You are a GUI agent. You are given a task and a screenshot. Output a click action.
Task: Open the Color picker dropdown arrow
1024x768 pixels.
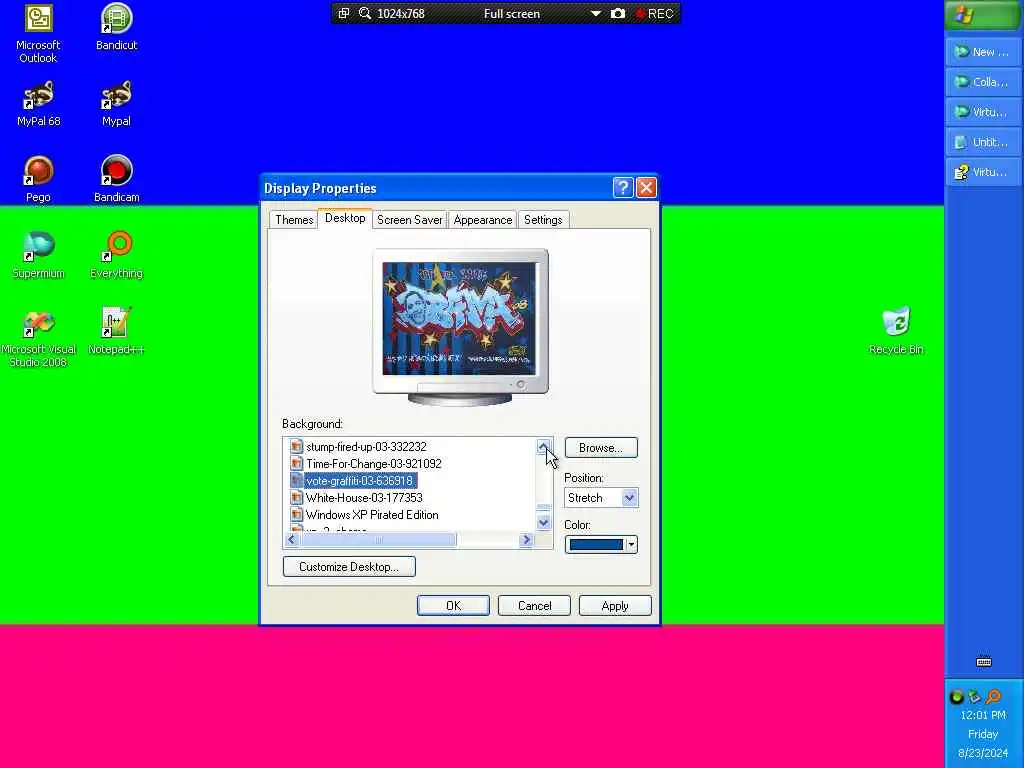631,545
